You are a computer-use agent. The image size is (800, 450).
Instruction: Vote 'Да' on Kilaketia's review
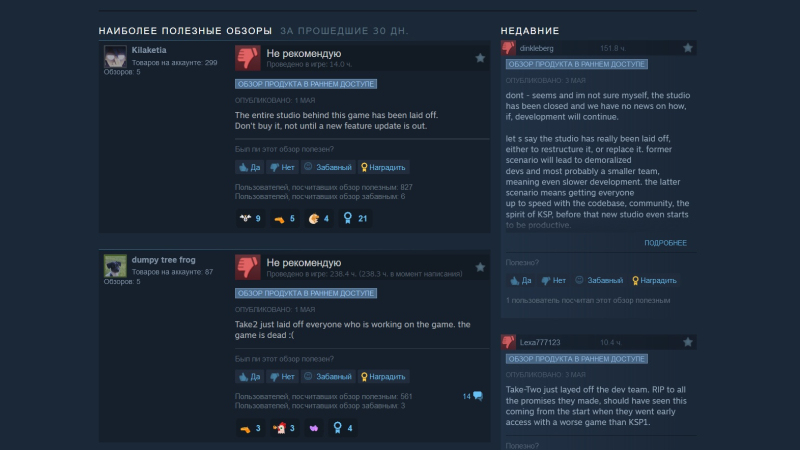pyautogui.click(x=249, y=167)
